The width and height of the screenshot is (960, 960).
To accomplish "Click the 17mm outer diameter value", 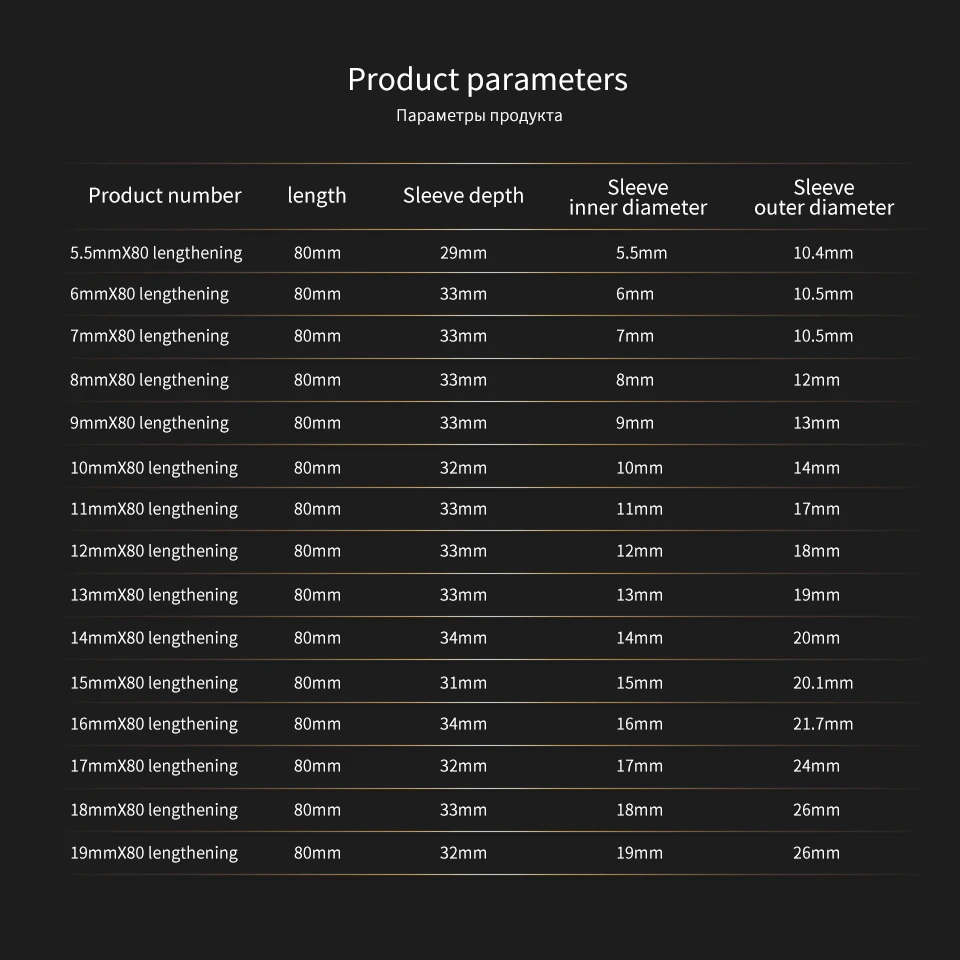I will point(816,509).
